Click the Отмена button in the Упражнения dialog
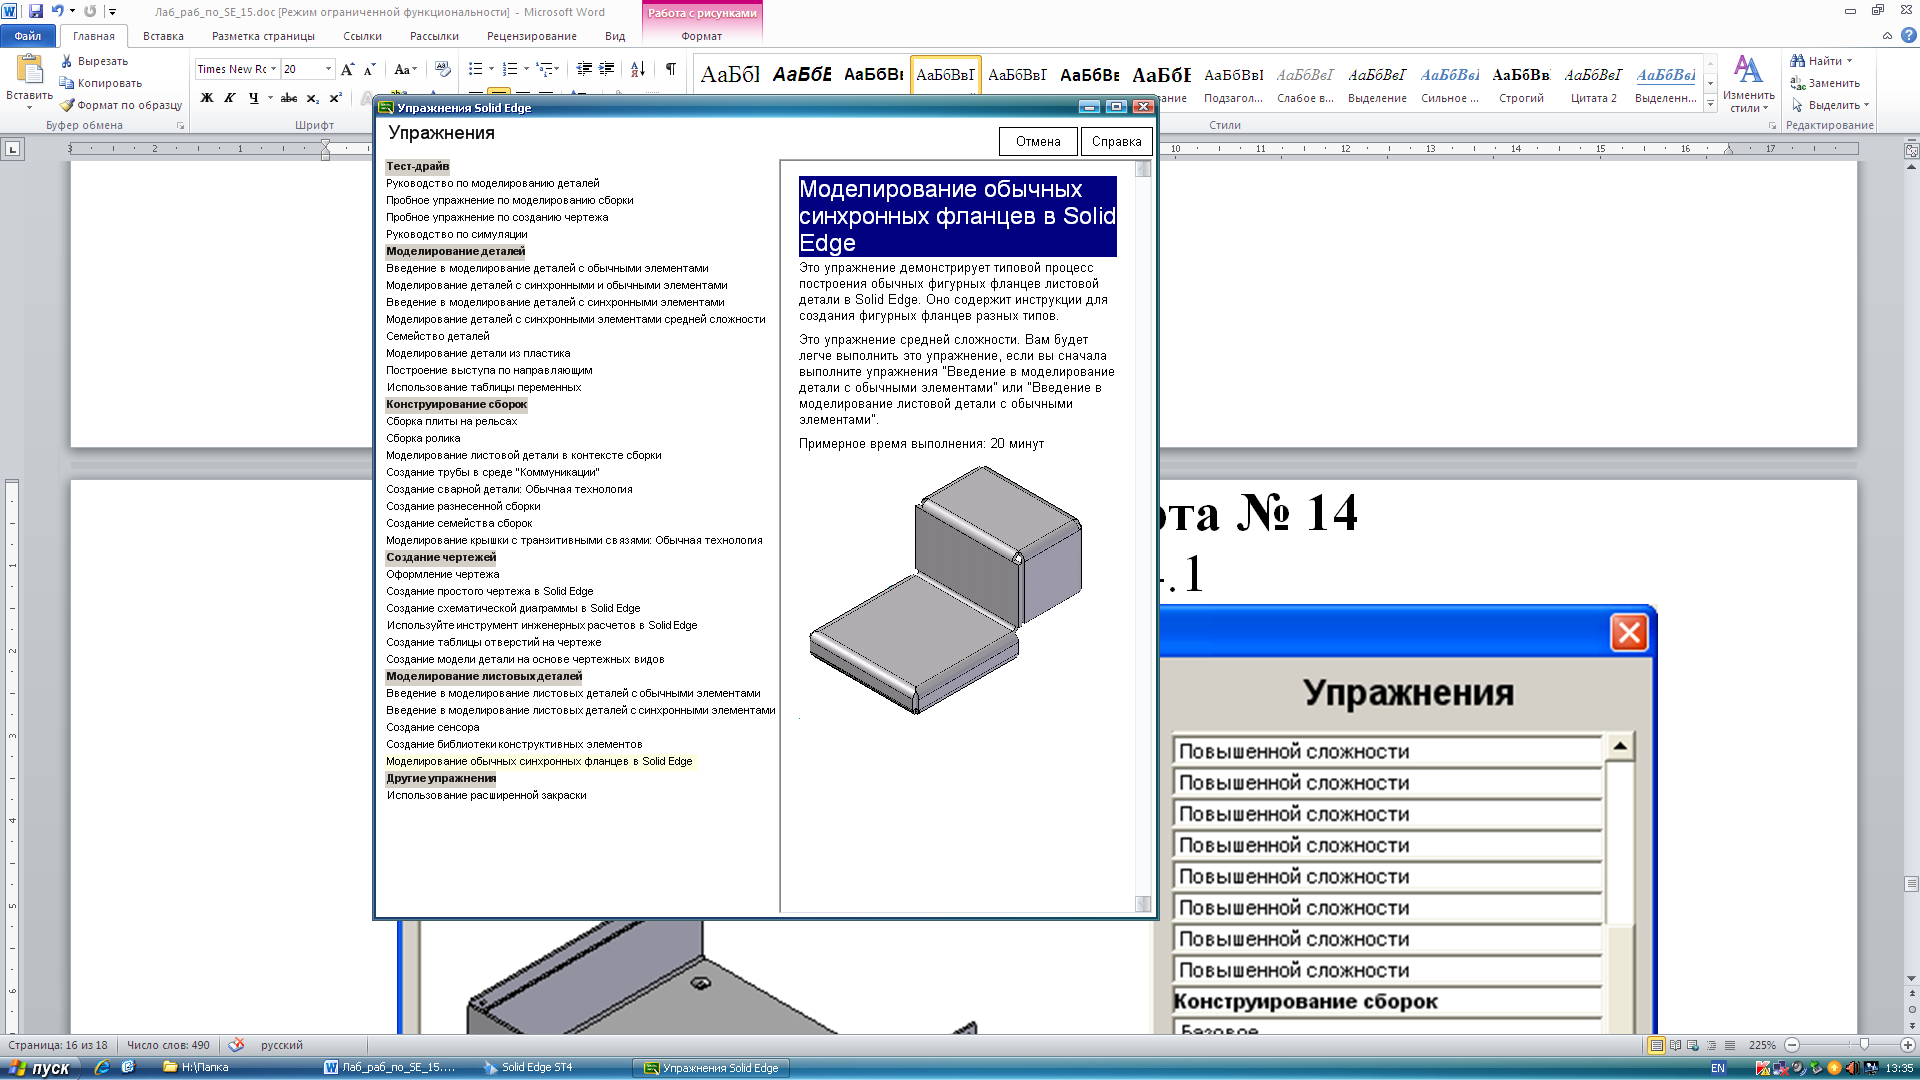This screenshot has height=1080, width=1920. (1038, 142)
